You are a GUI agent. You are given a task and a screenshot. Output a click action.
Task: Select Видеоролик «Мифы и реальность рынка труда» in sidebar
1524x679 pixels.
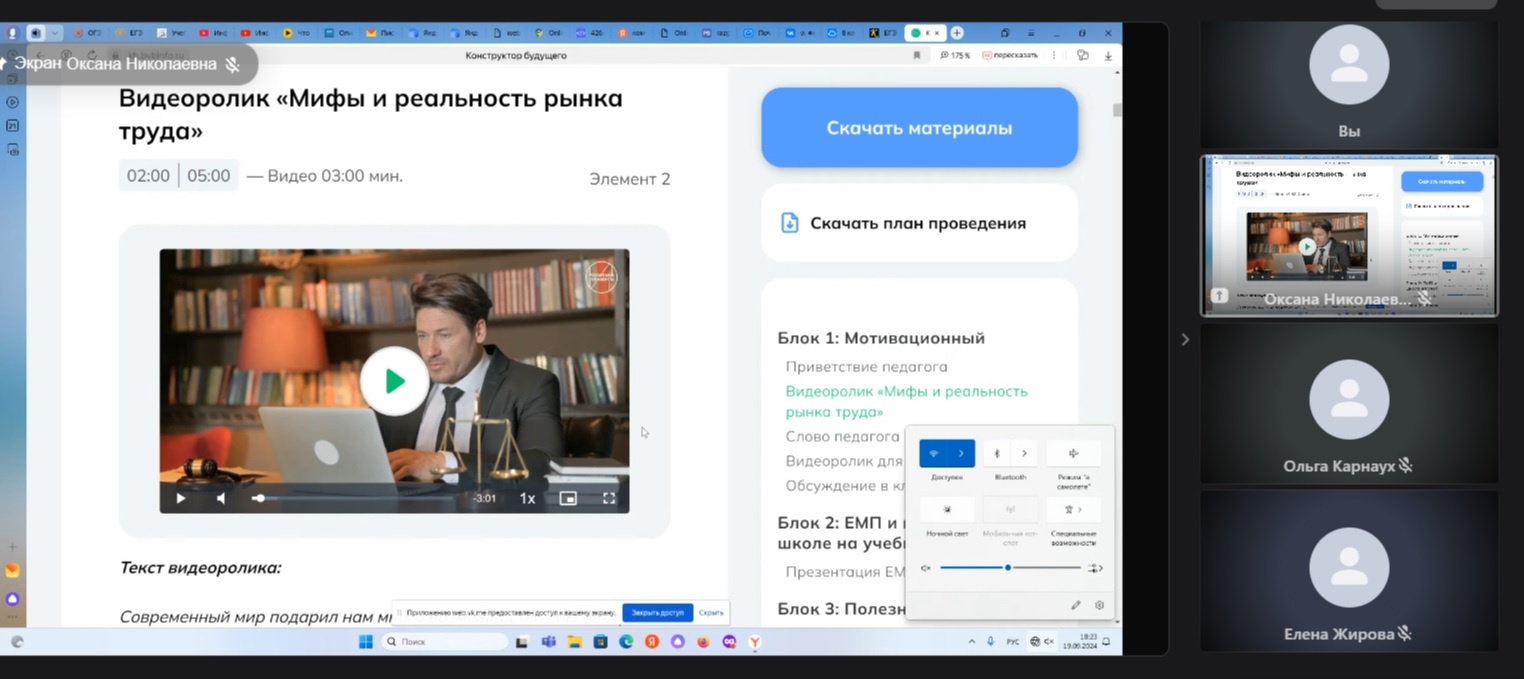[x=906, y=401]
